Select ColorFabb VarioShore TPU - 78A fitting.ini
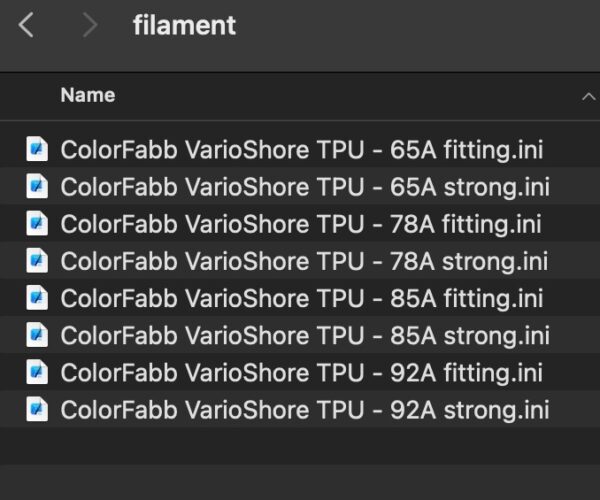Image resolution: width=600 pixels, height=500 pixels. (x=300, y=223)
